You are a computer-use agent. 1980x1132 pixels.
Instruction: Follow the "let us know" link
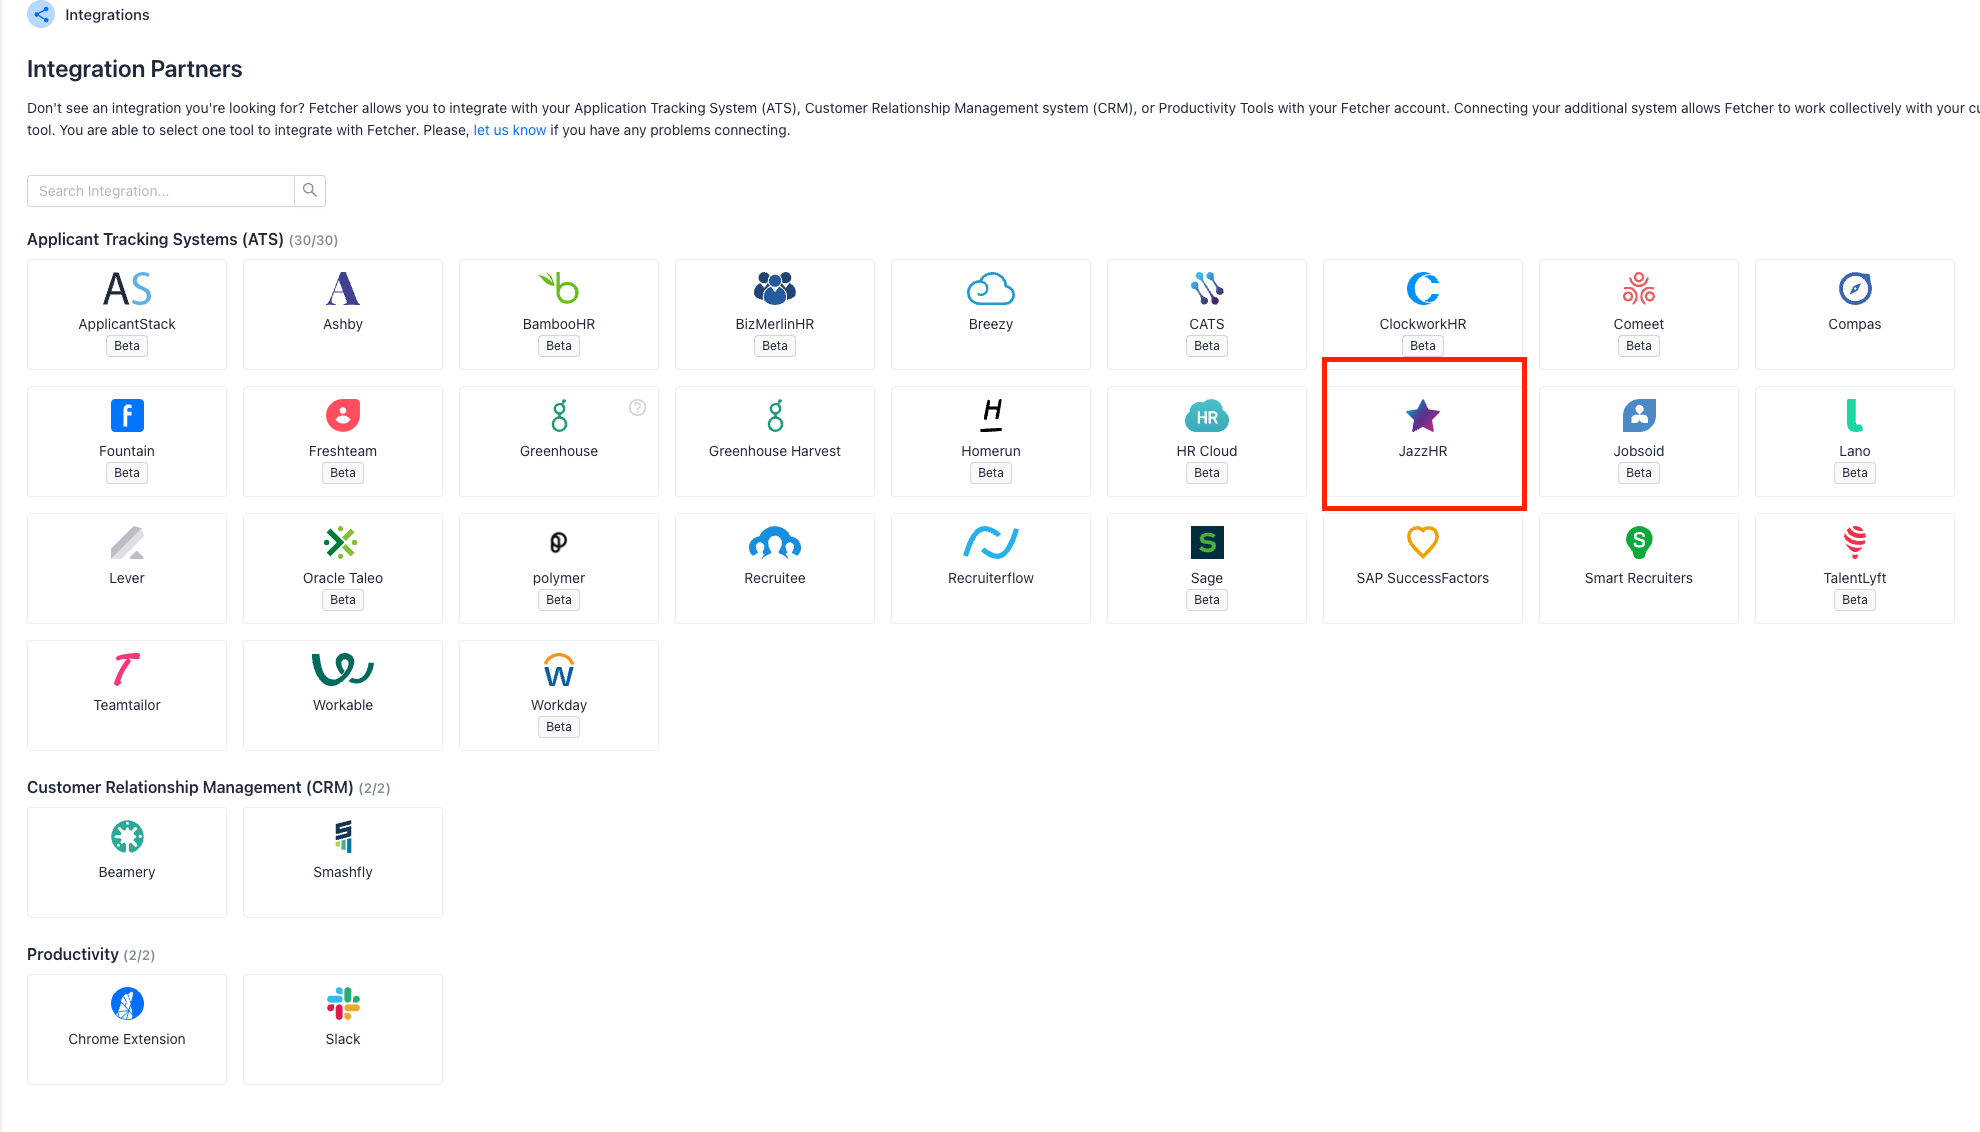(510, 130)
